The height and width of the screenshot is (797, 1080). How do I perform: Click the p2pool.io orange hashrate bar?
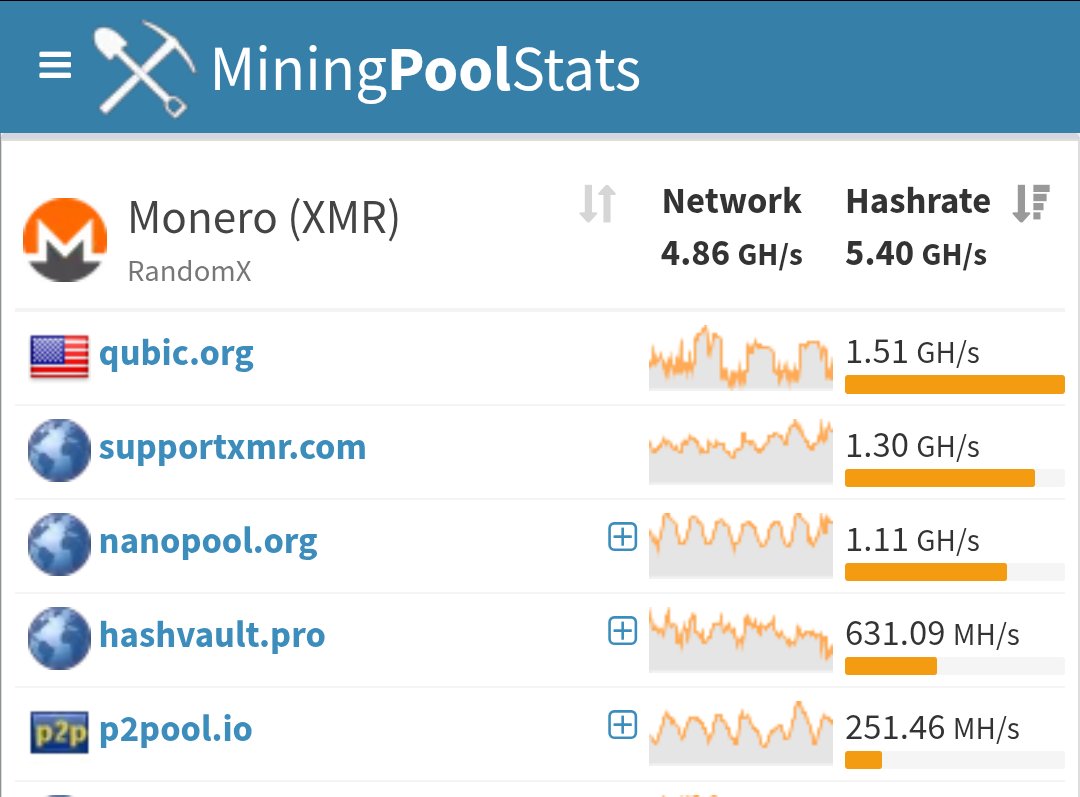863,759
